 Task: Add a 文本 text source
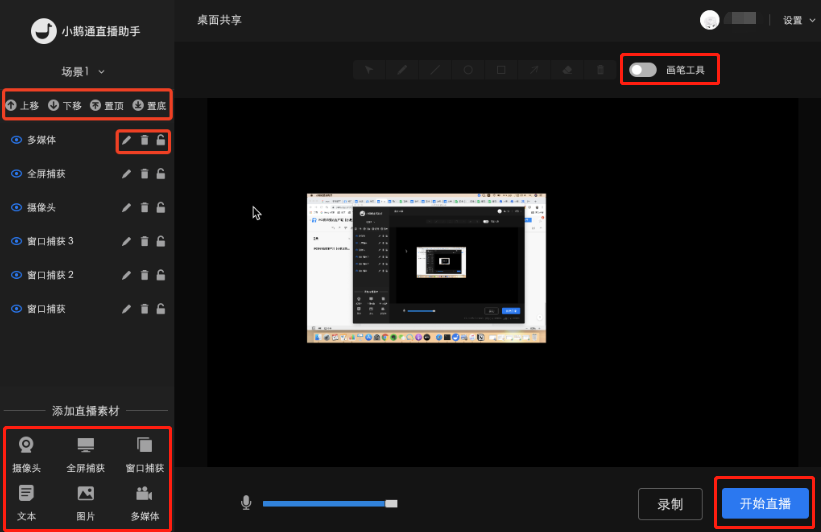click(x=26, y=503)
